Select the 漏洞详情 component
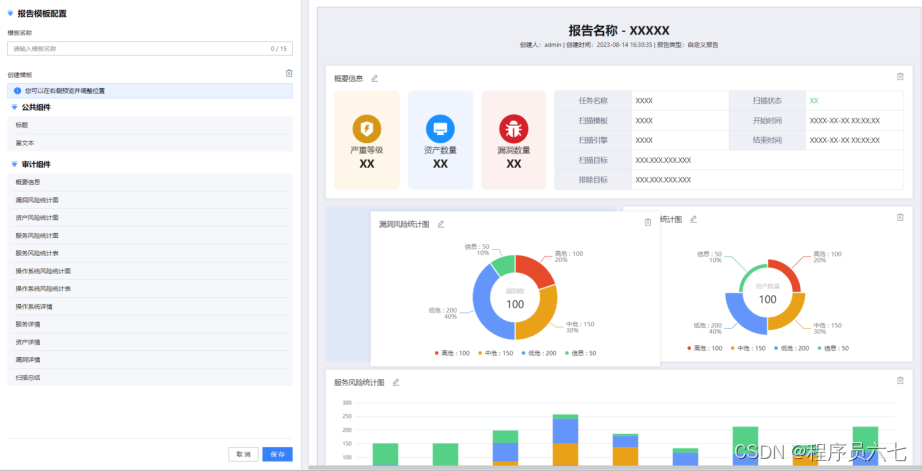The height and width of the screenshot is (471, 922). [x=150, y=360]
